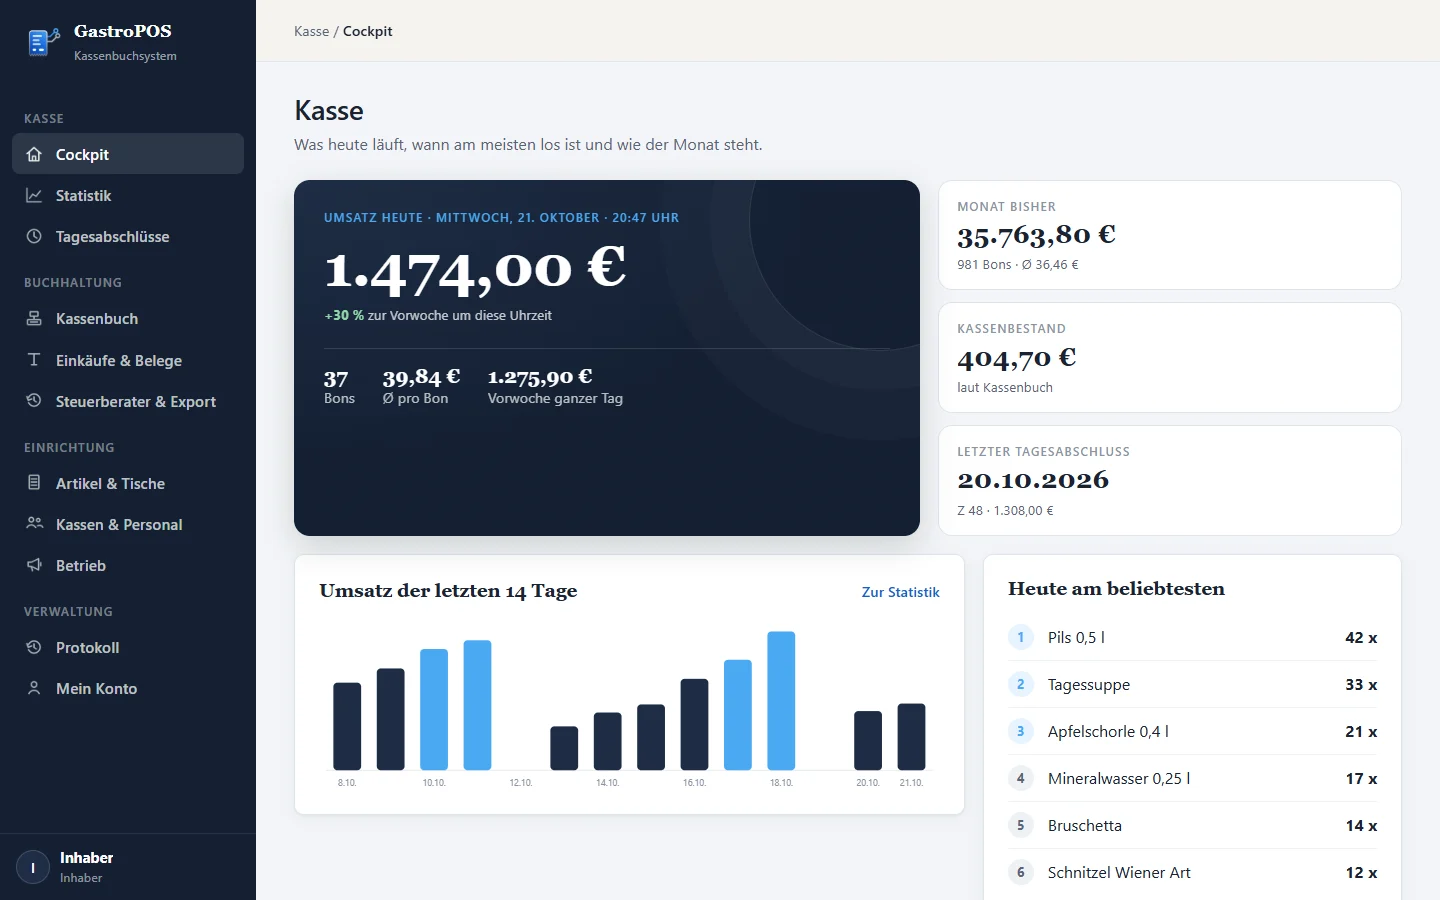Image resolution: width=1440 pixels, height=900 pixels.
Task: Click the +30 % zur Vorwoche text
Action: (438, 315)
